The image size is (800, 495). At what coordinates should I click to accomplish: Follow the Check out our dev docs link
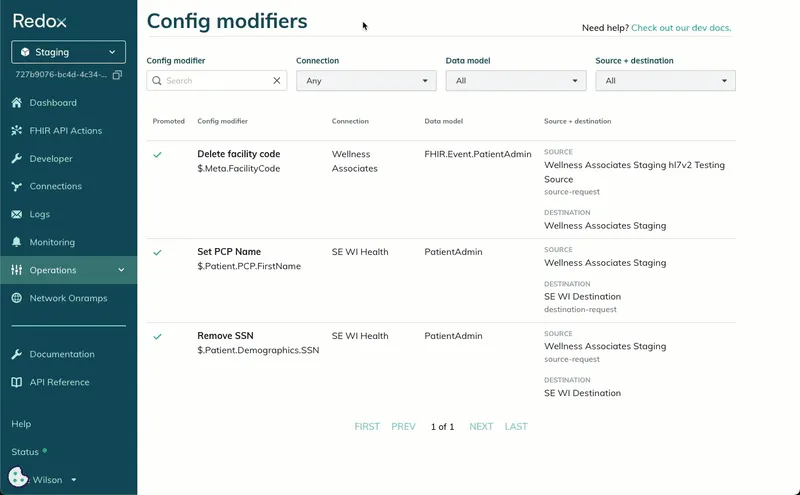click(x=681, y=28)
